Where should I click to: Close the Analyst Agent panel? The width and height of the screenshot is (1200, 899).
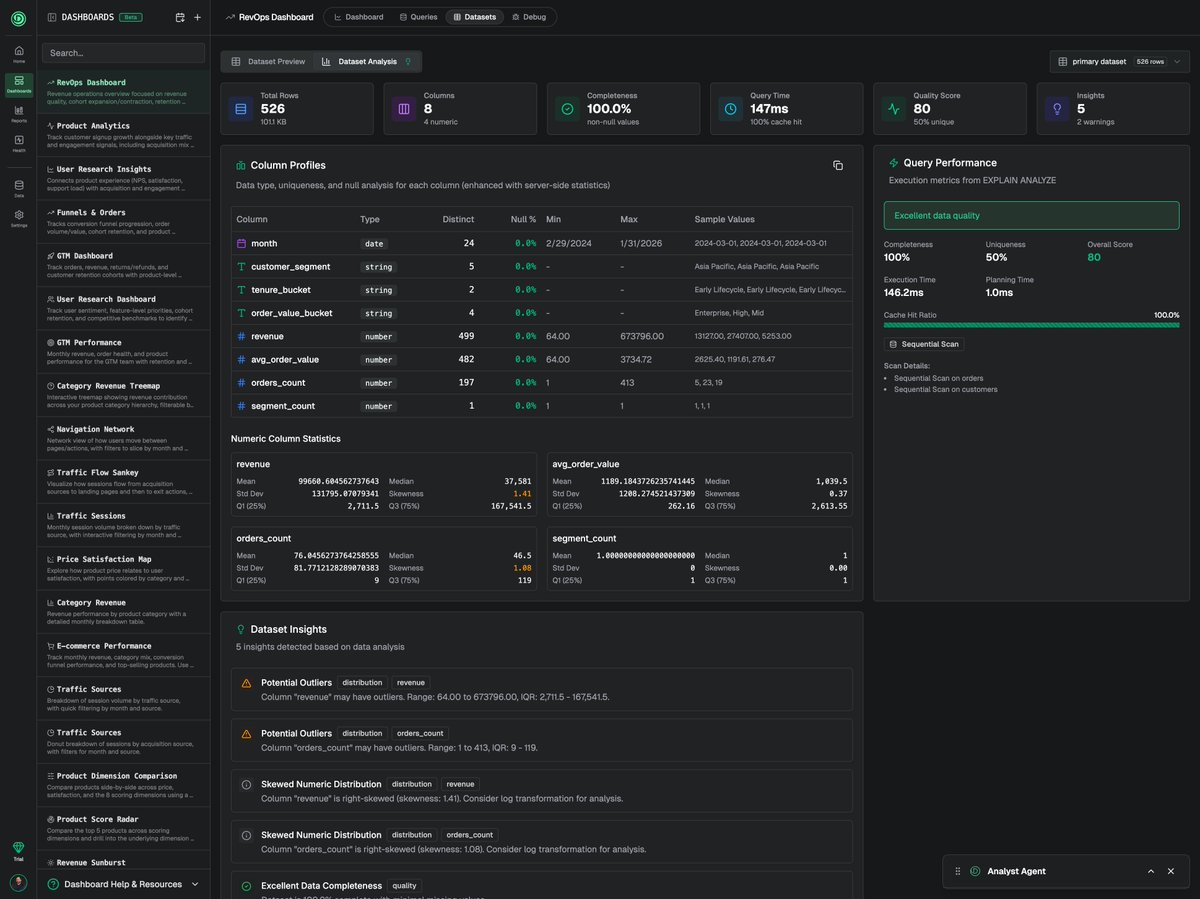click(1171, 871)
